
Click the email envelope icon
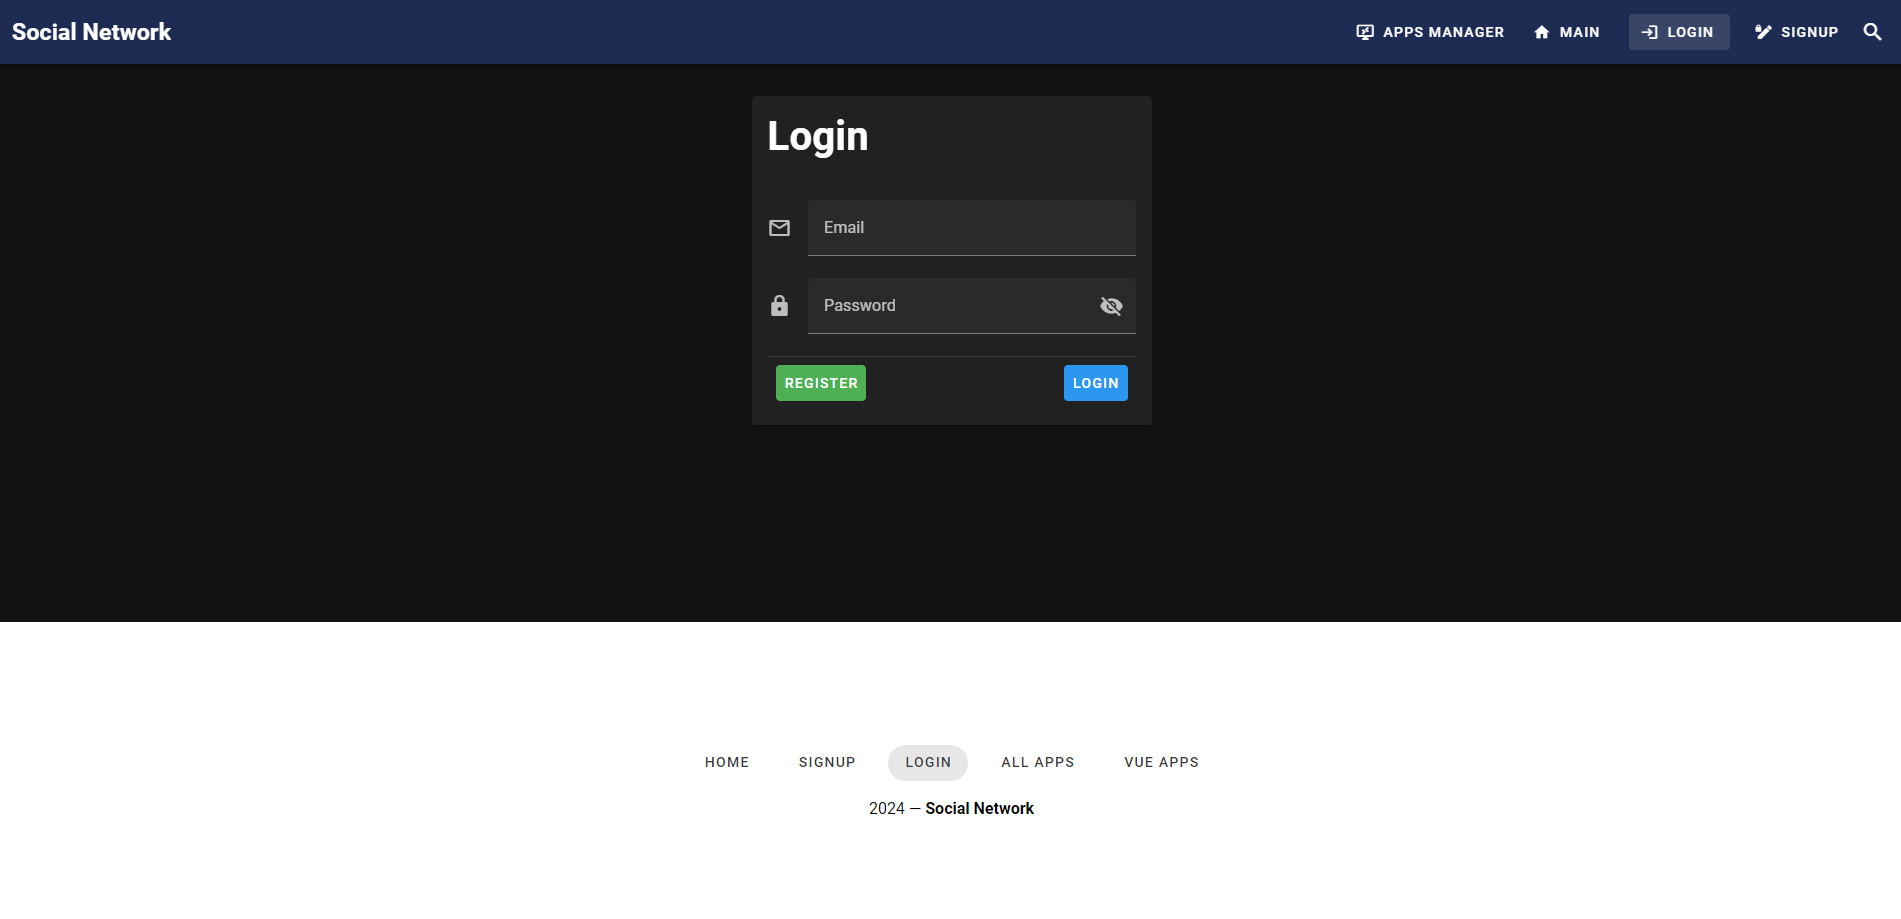point(779,227)
